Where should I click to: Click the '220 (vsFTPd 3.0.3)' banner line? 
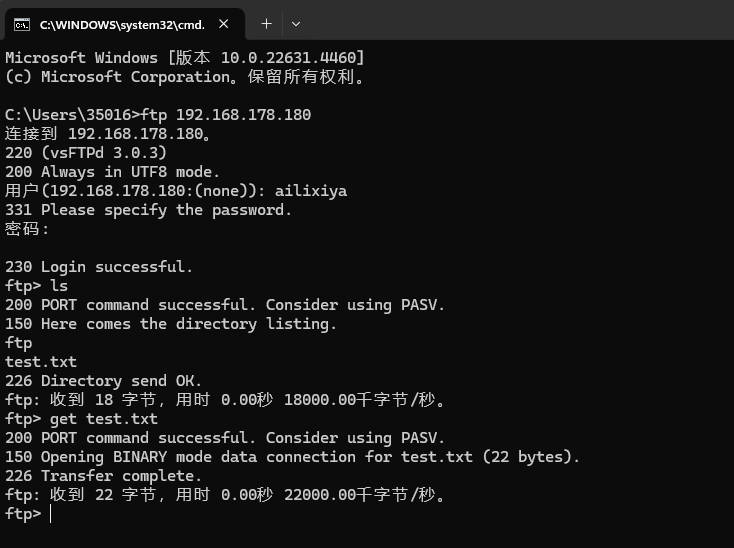pos(85,153)
